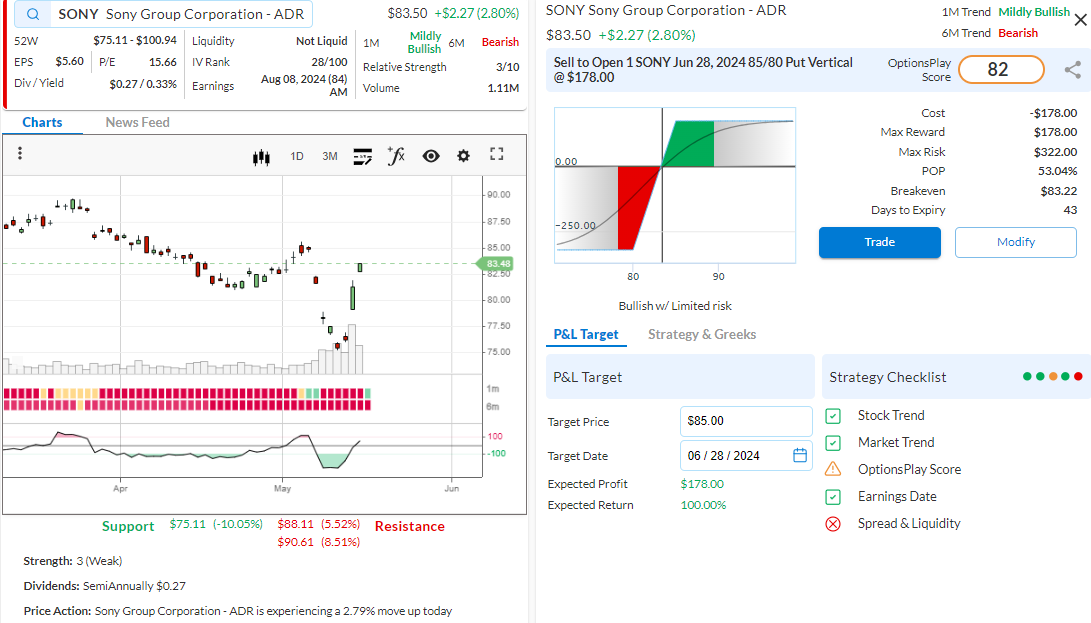The image size is (1091, 623).
Task: Open the fx indicators menu
Action: pos(396,155)
